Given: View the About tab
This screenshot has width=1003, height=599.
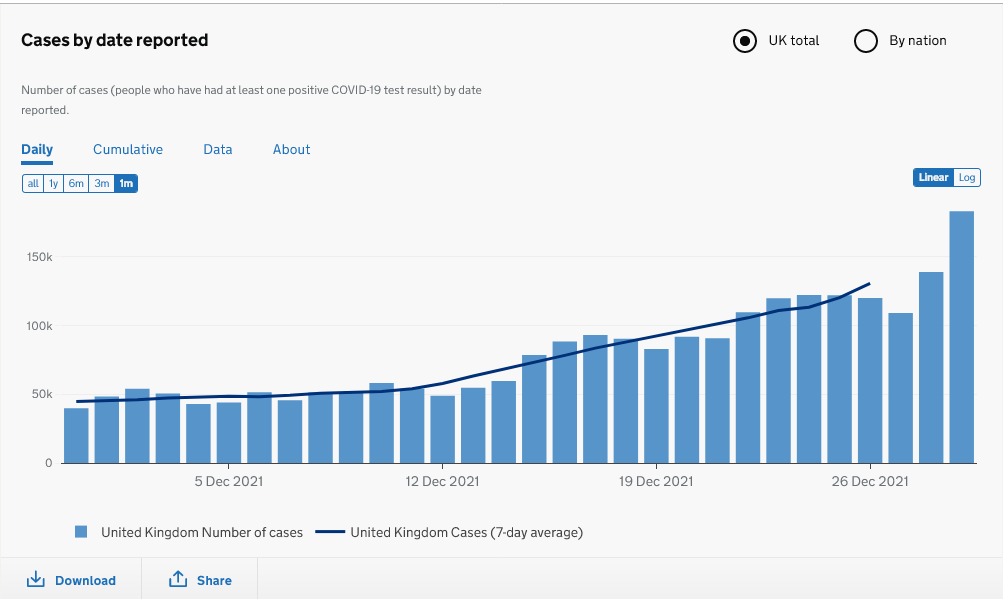Looking at the screenshot, I should 290,148.
